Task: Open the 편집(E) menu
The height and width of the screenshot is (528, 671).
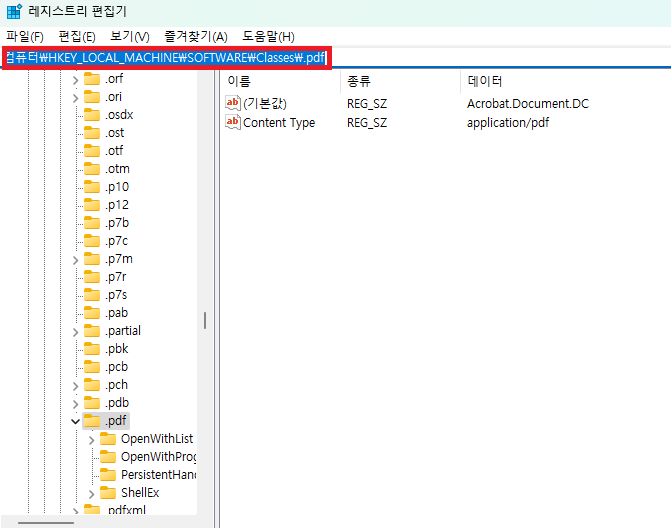Action: 77,37
